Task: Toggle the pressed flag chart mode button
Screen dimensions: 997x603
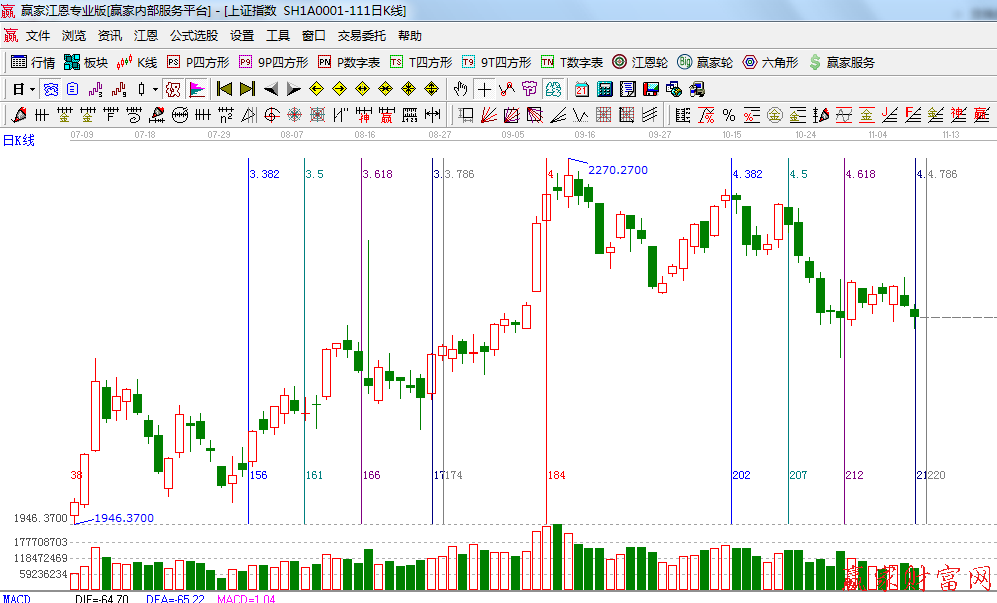Action: [196, 89]
